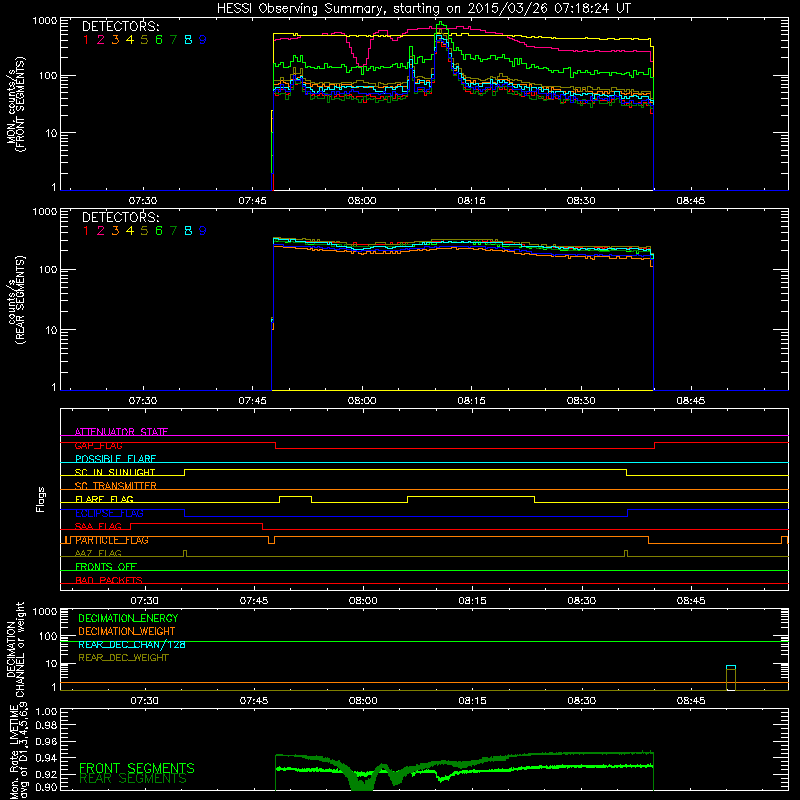800x800 pixels.
Task: Click the DETECTORS: label in the front segments panel
Action: click(x=120, y=27)
